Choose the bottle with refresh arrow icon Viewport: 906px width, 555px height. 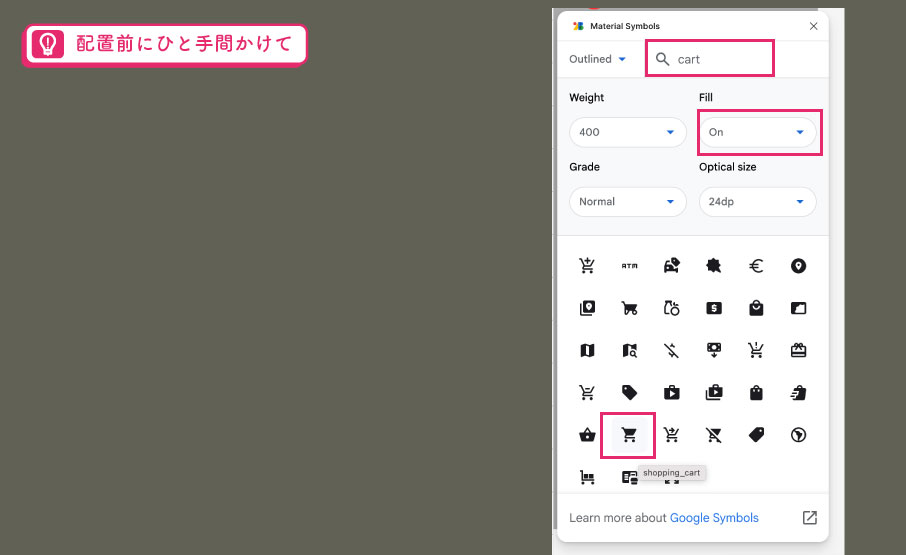click(671, 308)
